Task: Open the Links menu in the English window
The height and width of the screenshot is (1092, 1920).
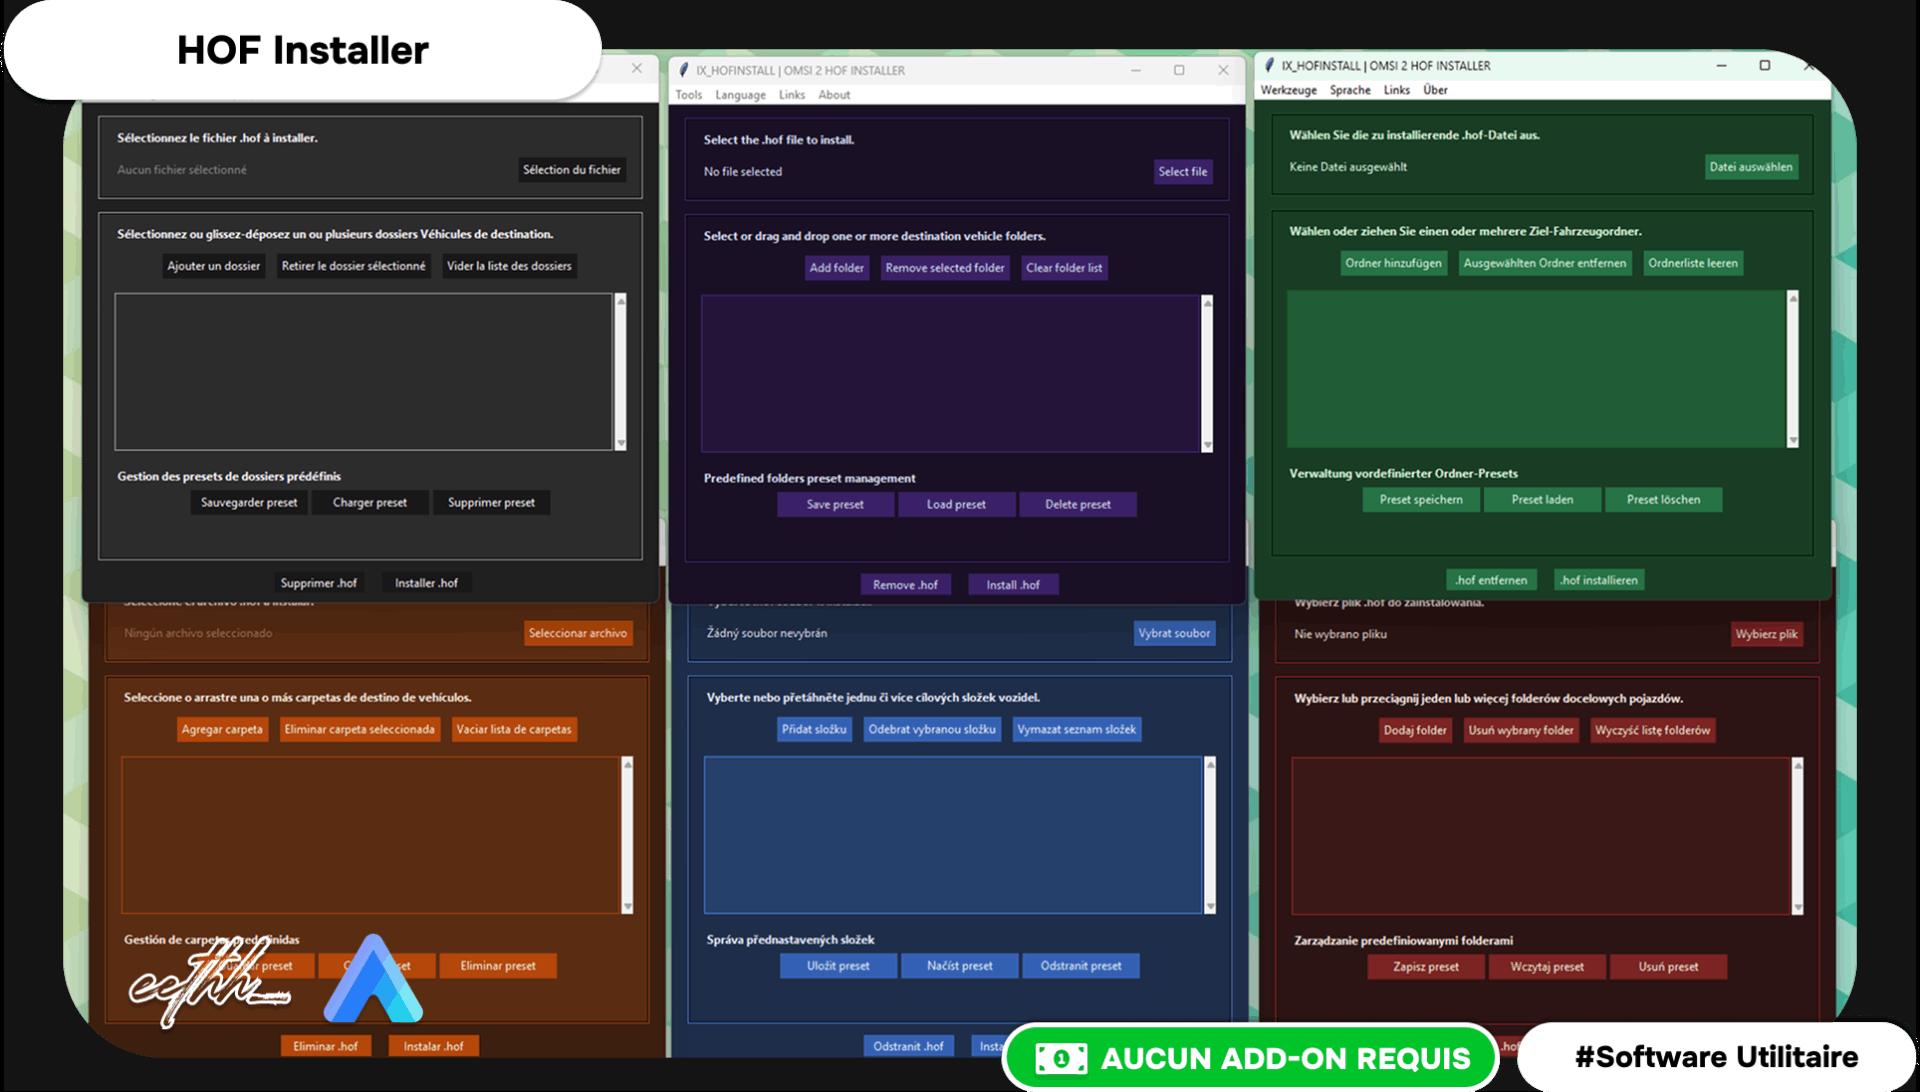Action: pyautogui.click(x=792, y=95)
